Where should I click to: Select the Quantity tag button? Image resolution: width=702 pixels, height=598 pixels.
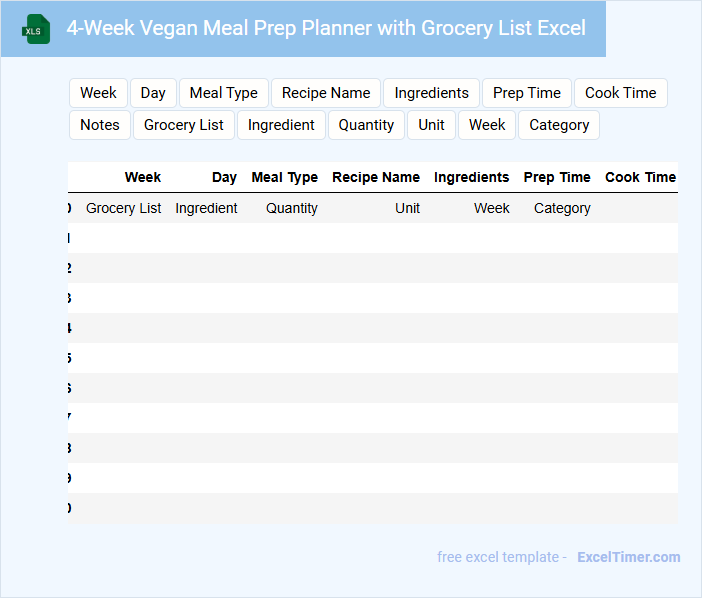coord(366,125)
